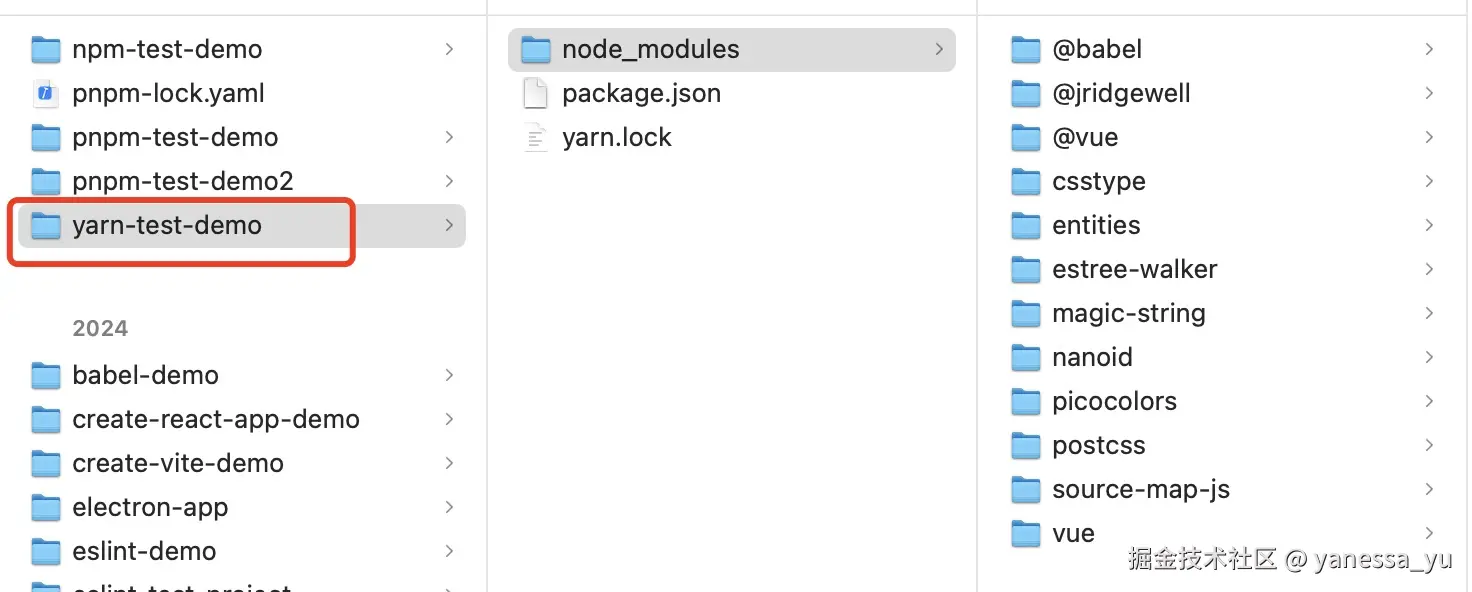Click the vue folder icon

tap(1026, 534)
